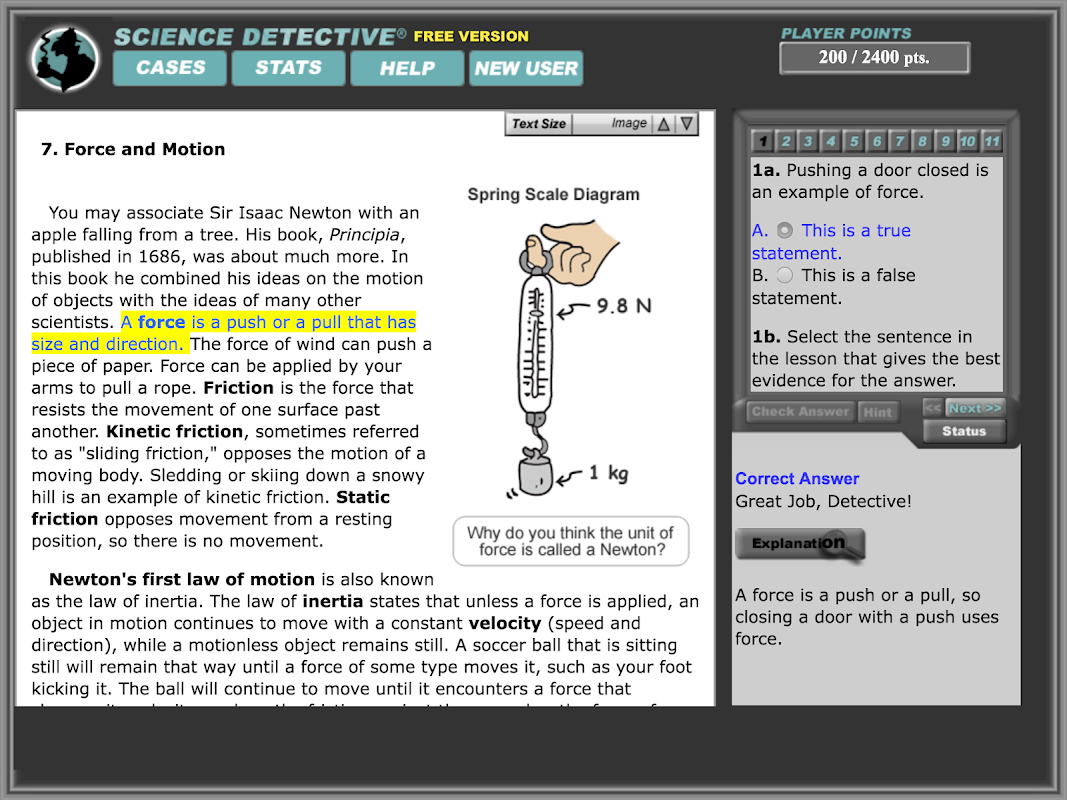Go to question 11 tab
Screen dimensions: 1067x800
[991, 141]
